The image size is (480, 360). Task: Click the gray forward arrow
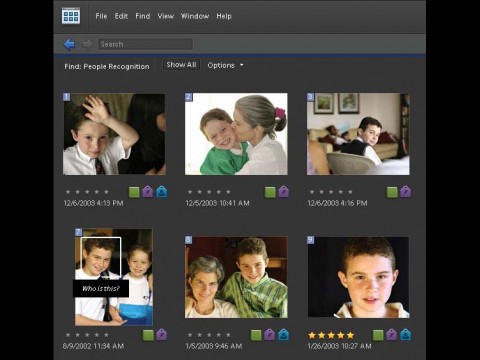(x=87, y=44)
